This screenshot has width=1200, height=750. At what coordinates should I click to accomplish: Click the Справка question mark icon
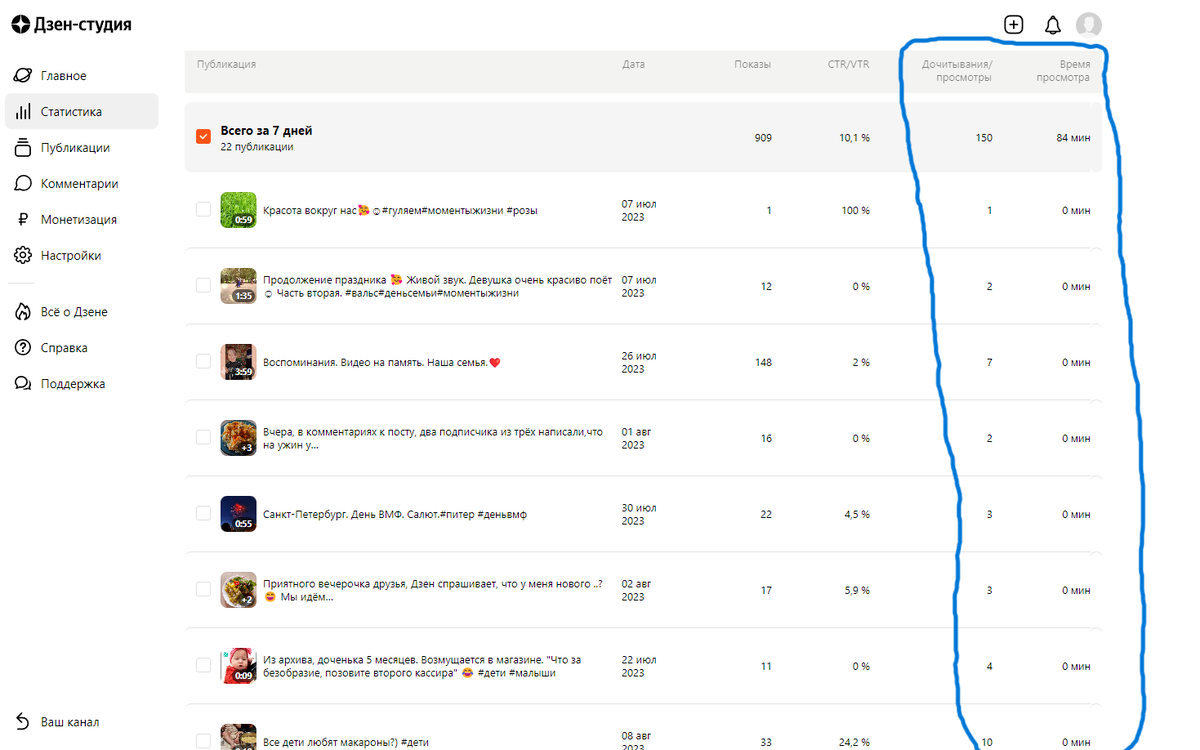click(23, 348)
